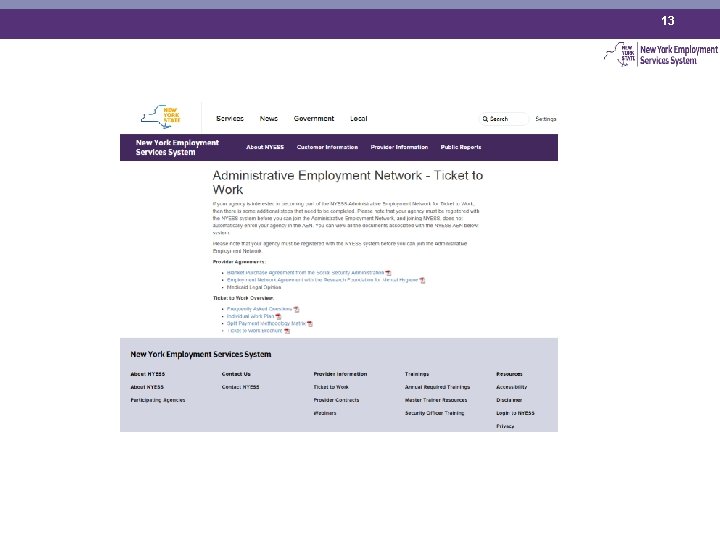Viewport: 720px width, 540px height.
Task: Open Privacy footer link
Action: [x=505, y=427]
